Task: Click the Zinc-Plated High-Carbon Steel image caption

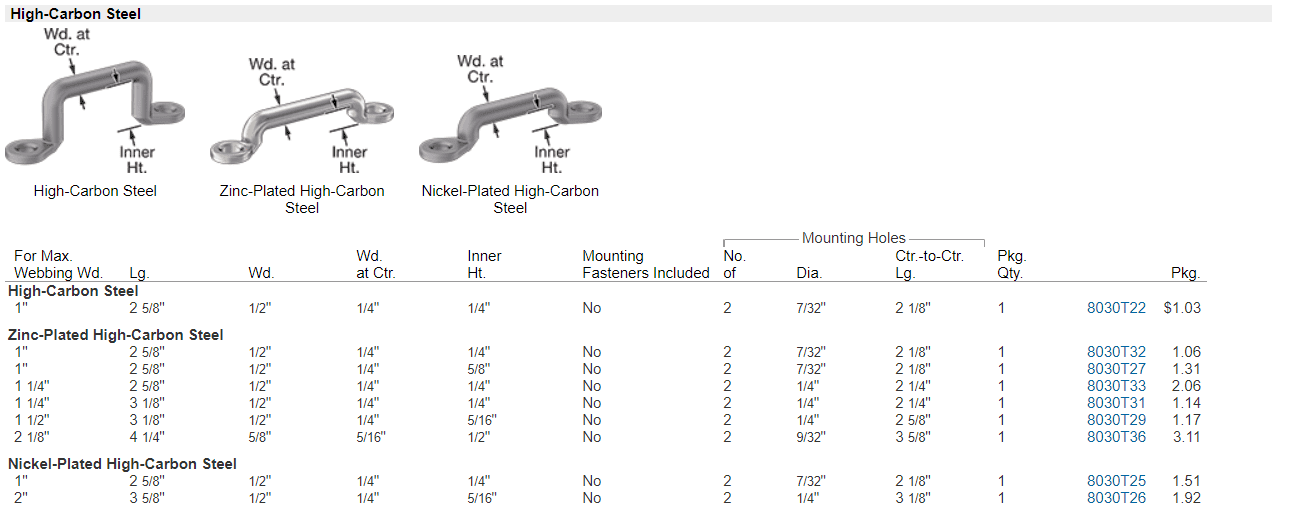Action: (x=302, y=199)
